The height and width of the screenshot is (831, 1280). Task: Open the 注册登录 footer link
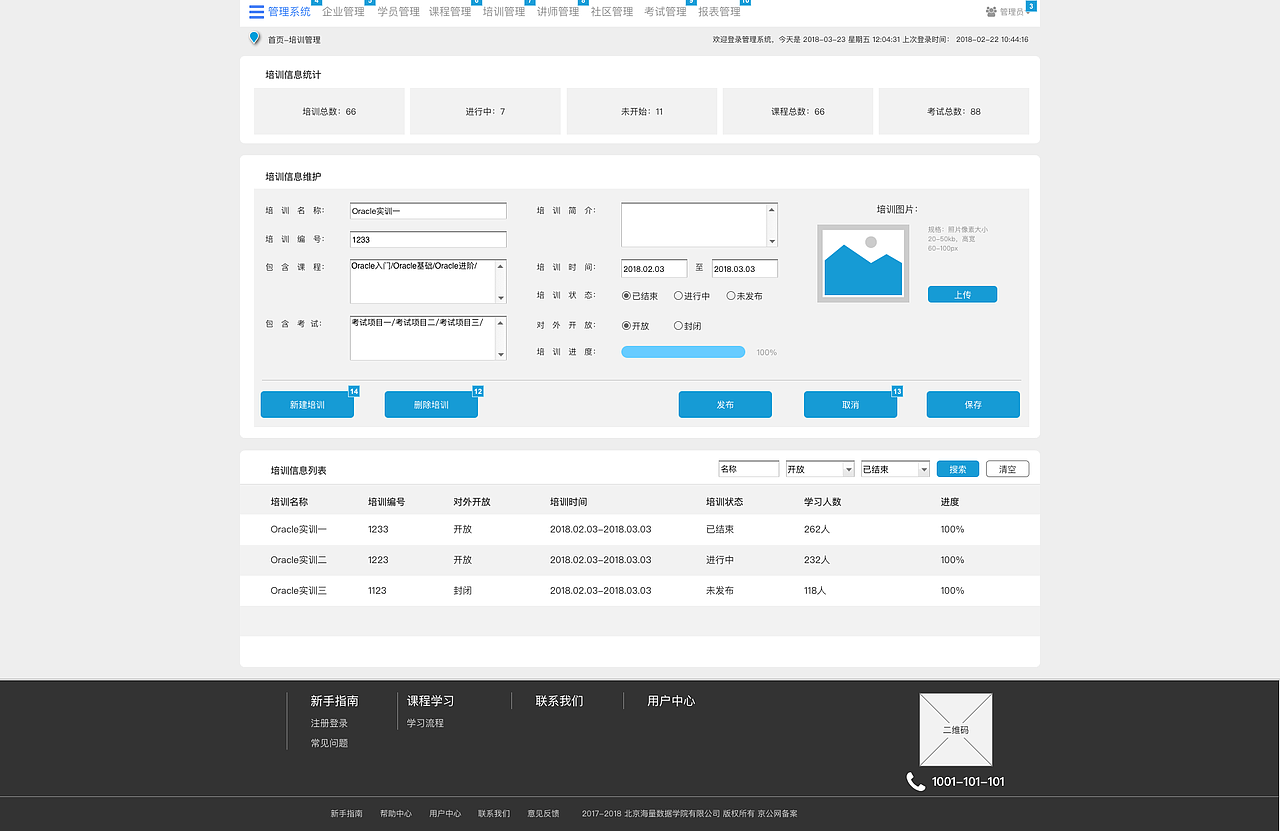329,723
